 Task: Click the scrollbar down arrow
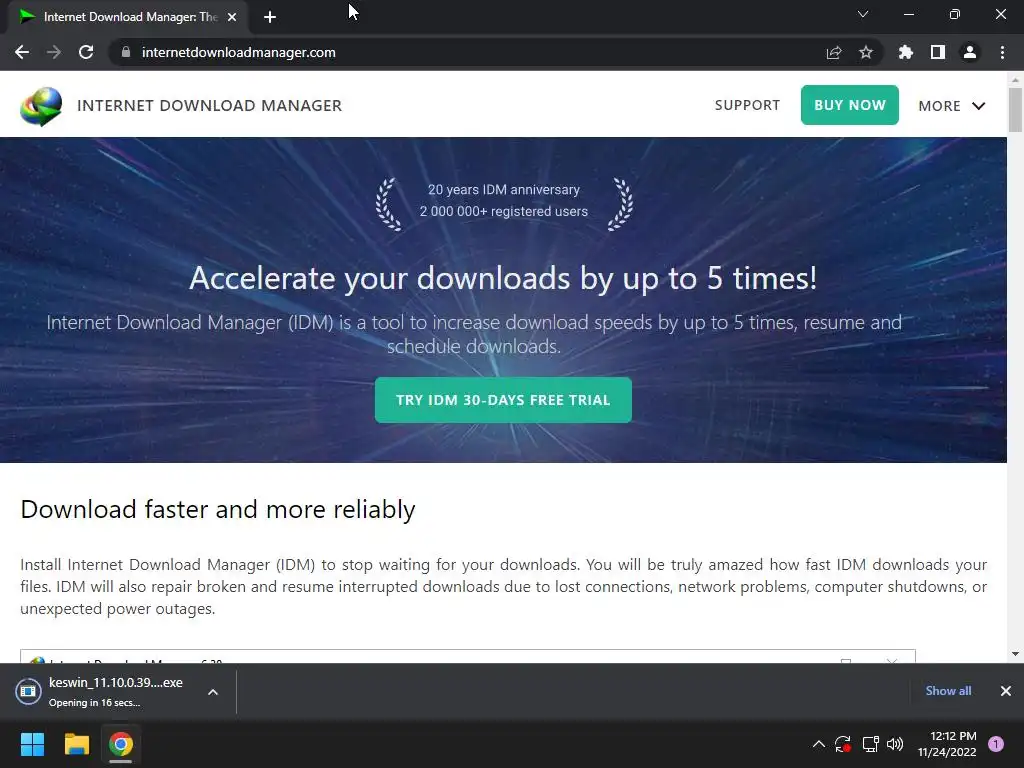point(1015,654)
